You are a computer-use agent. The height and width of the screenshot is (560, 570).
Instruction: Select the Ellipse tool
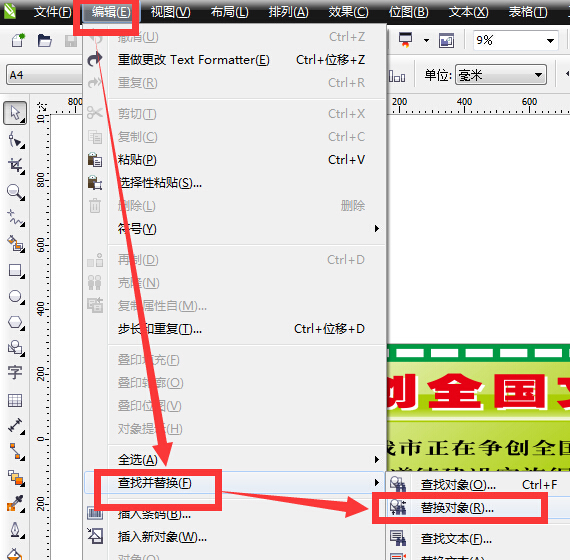(x=15, y=296)
